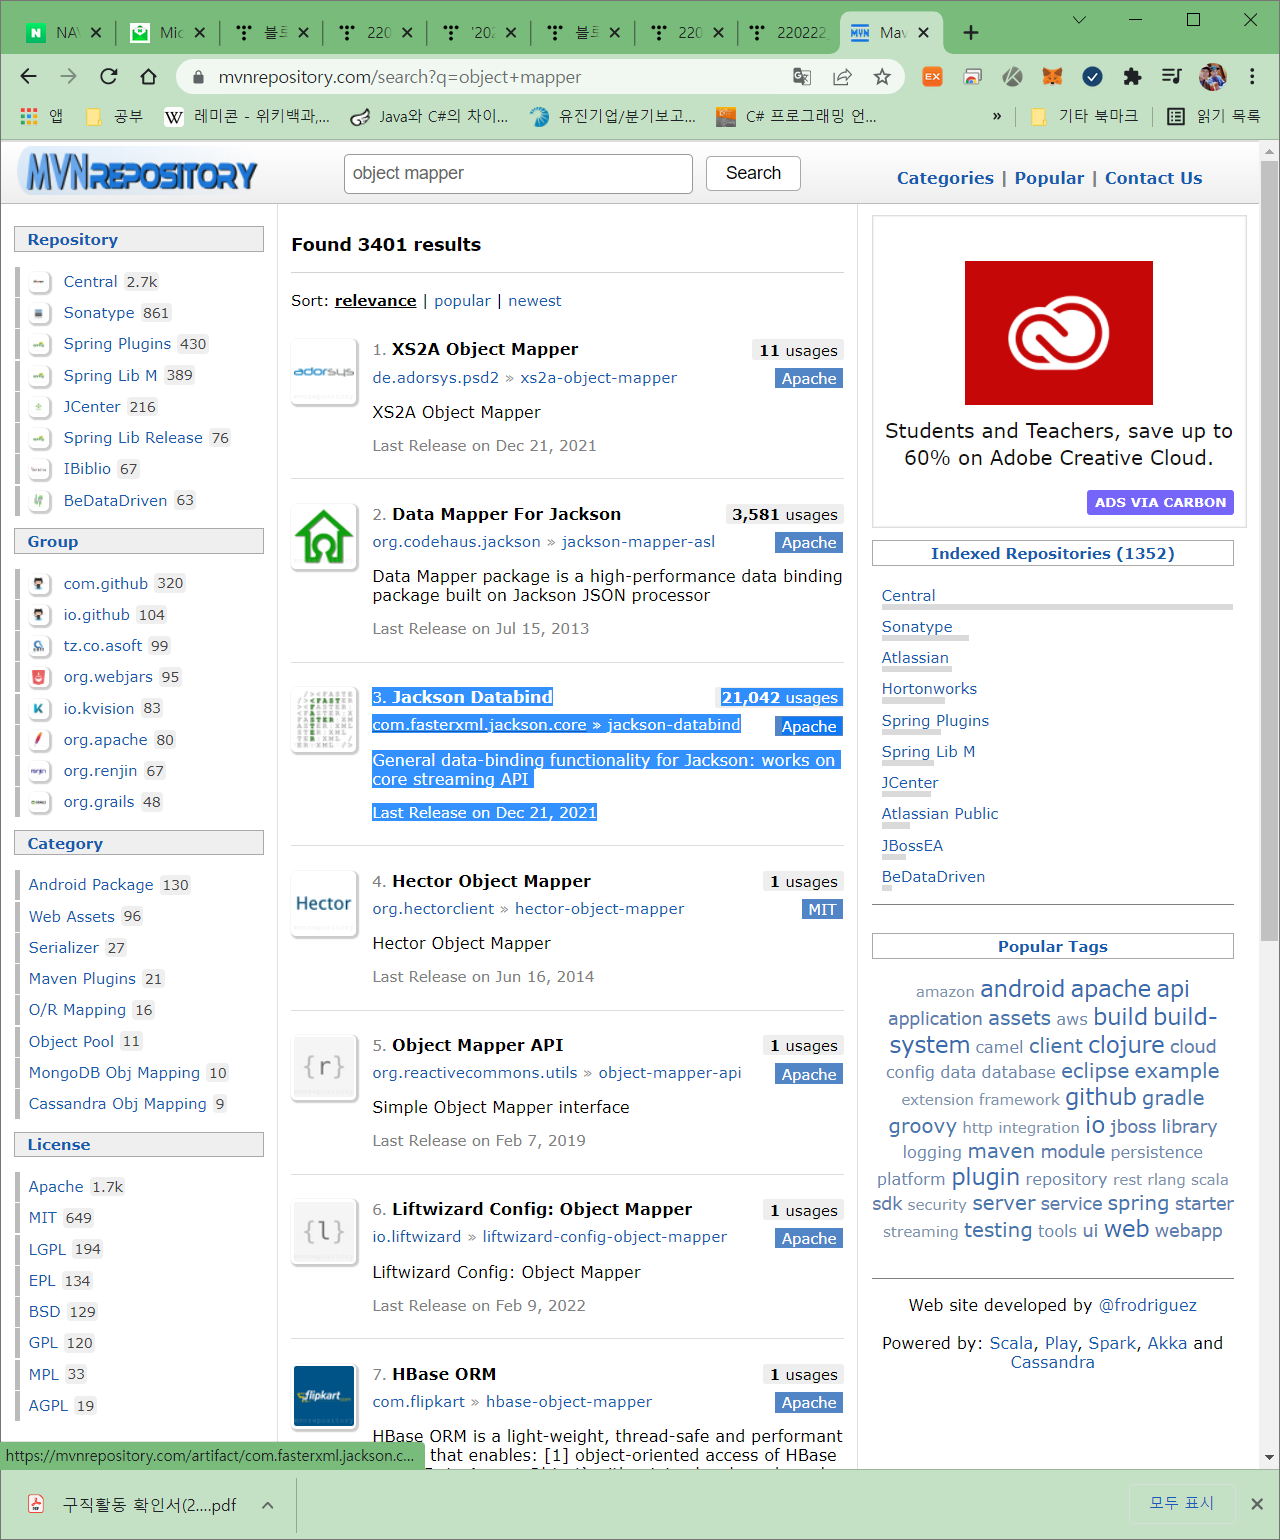The height and width of the screenshot is (1540, 1280).
Task: Open the jackson-mapper-asl artifact link
Action: [638, 542]
